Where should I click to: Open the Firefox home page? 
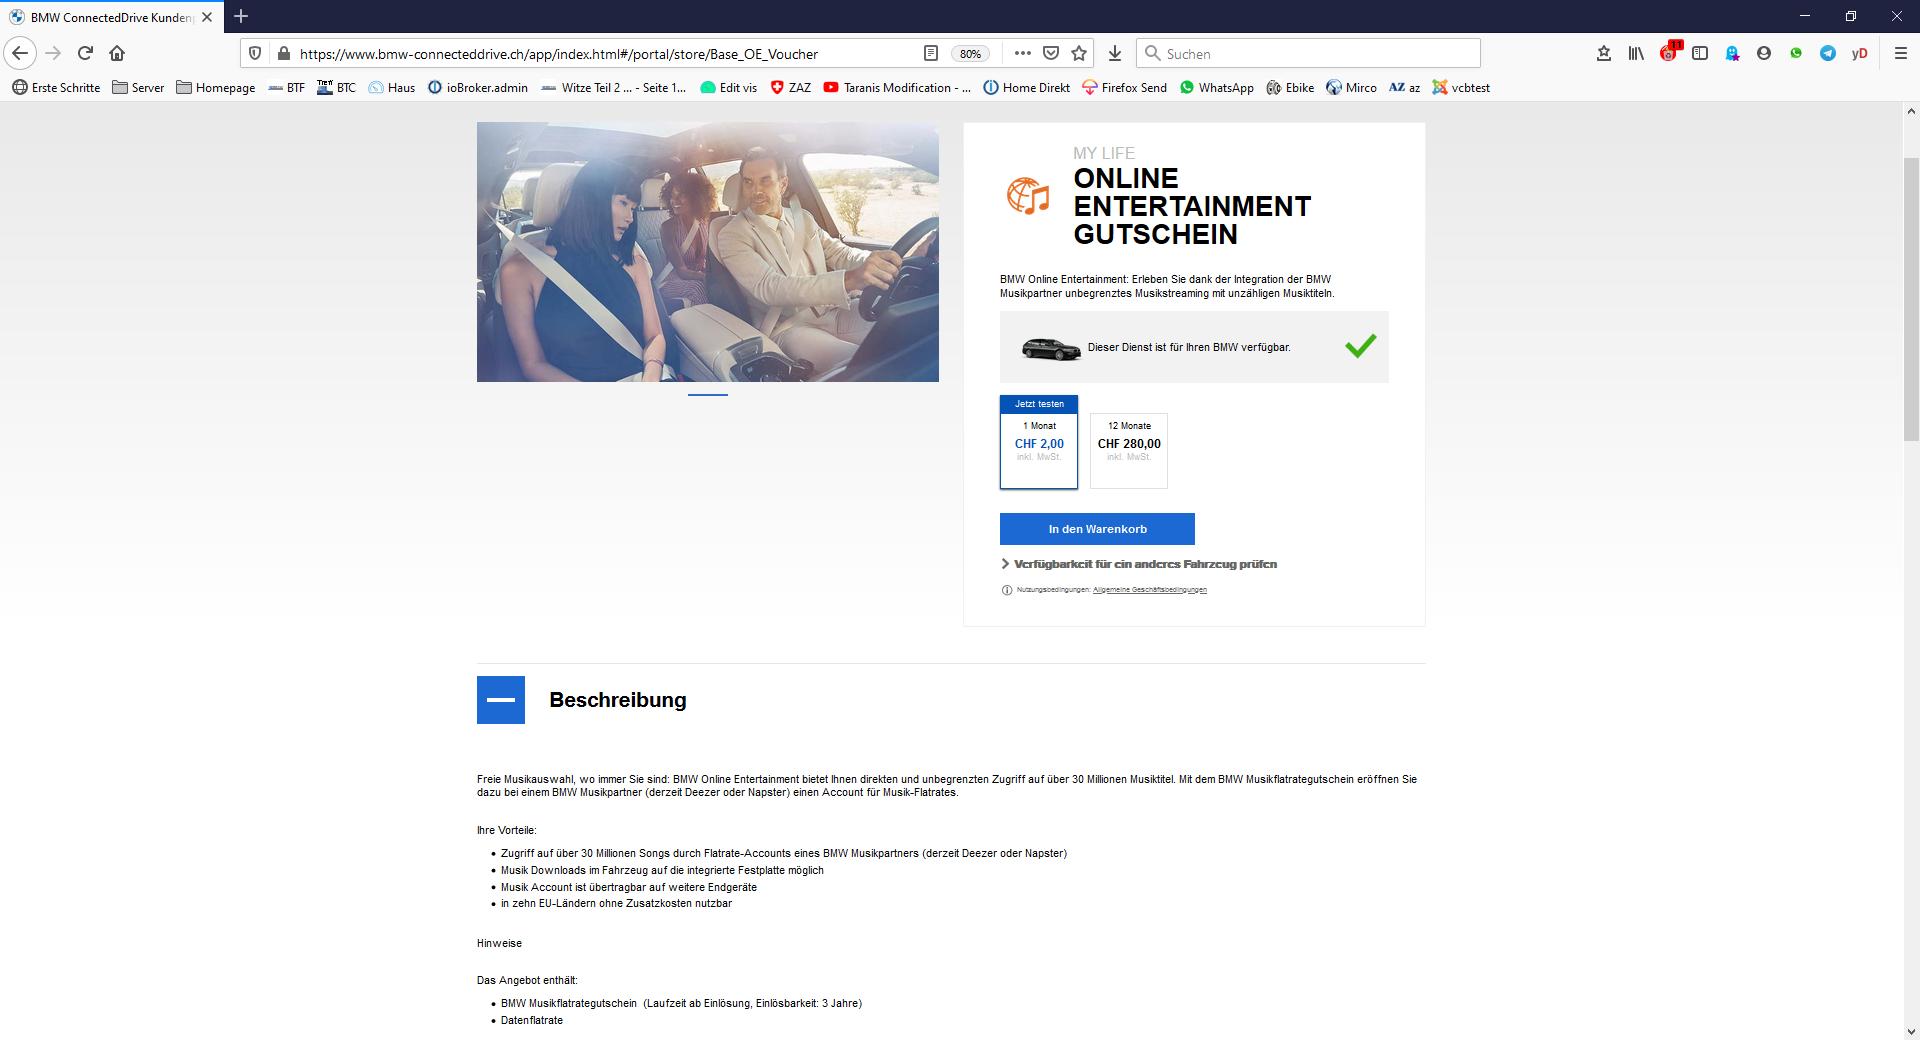click(117, 53)
